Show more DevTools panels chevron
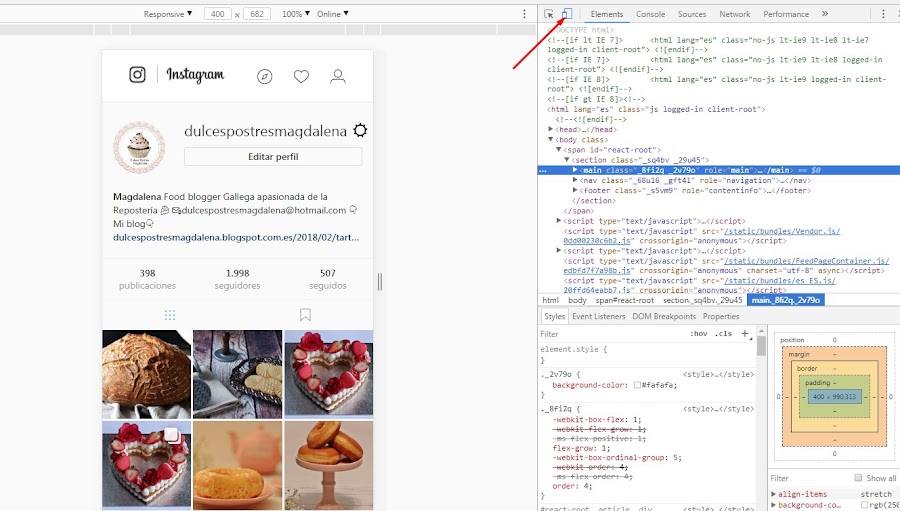Viewport: 900px width, 511px height. [825, 14]
